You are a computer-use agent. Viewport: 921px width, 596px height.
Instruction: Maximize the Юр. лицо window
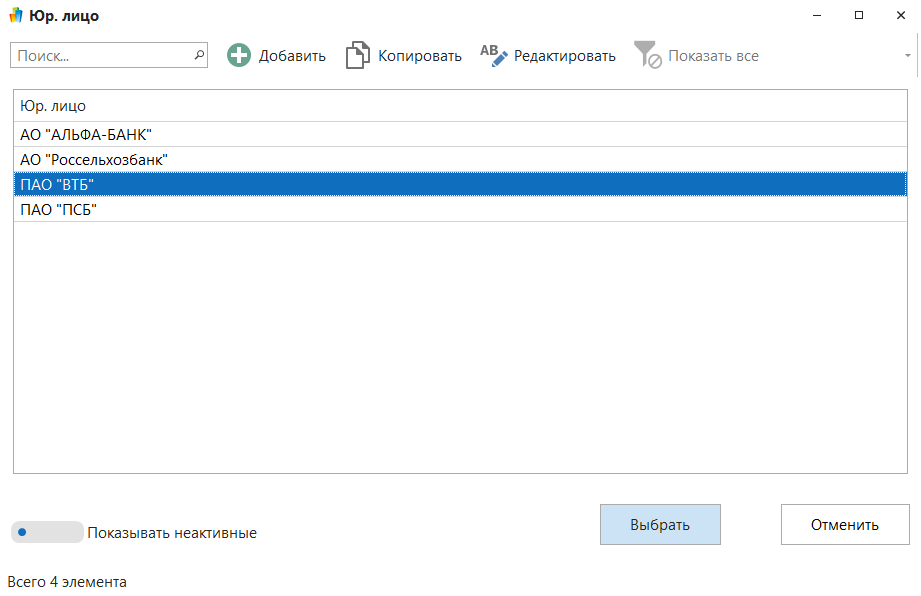(x=858, y=16)
